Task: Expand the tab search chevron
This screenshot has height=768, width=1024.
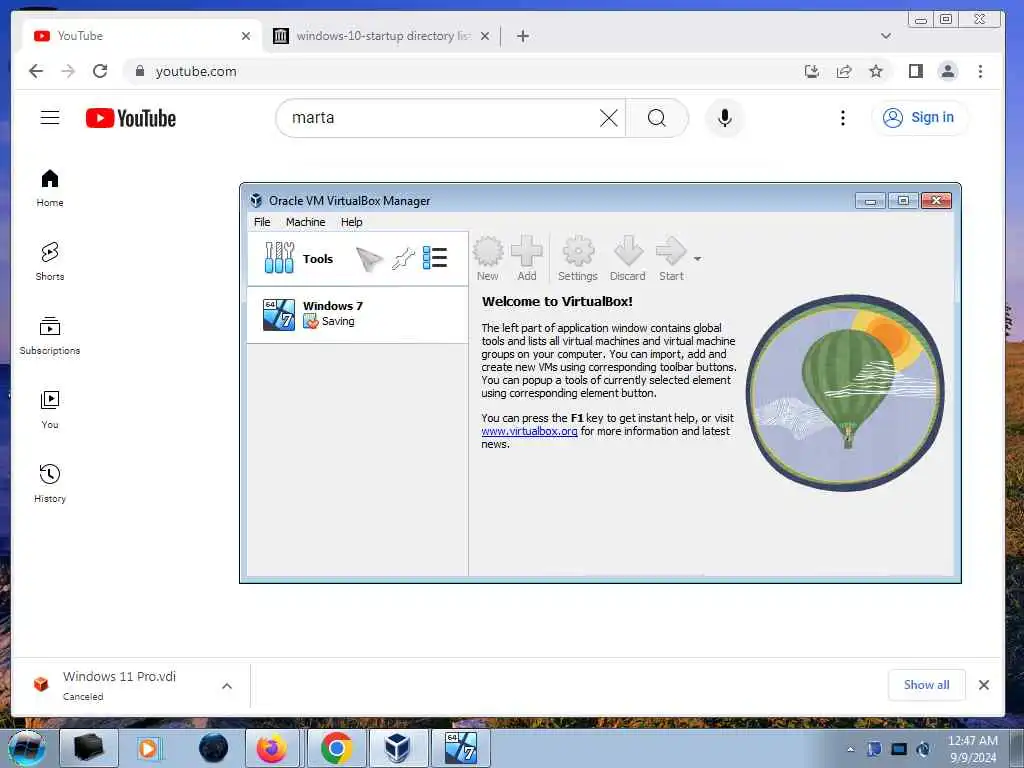Action: point(886,36)
